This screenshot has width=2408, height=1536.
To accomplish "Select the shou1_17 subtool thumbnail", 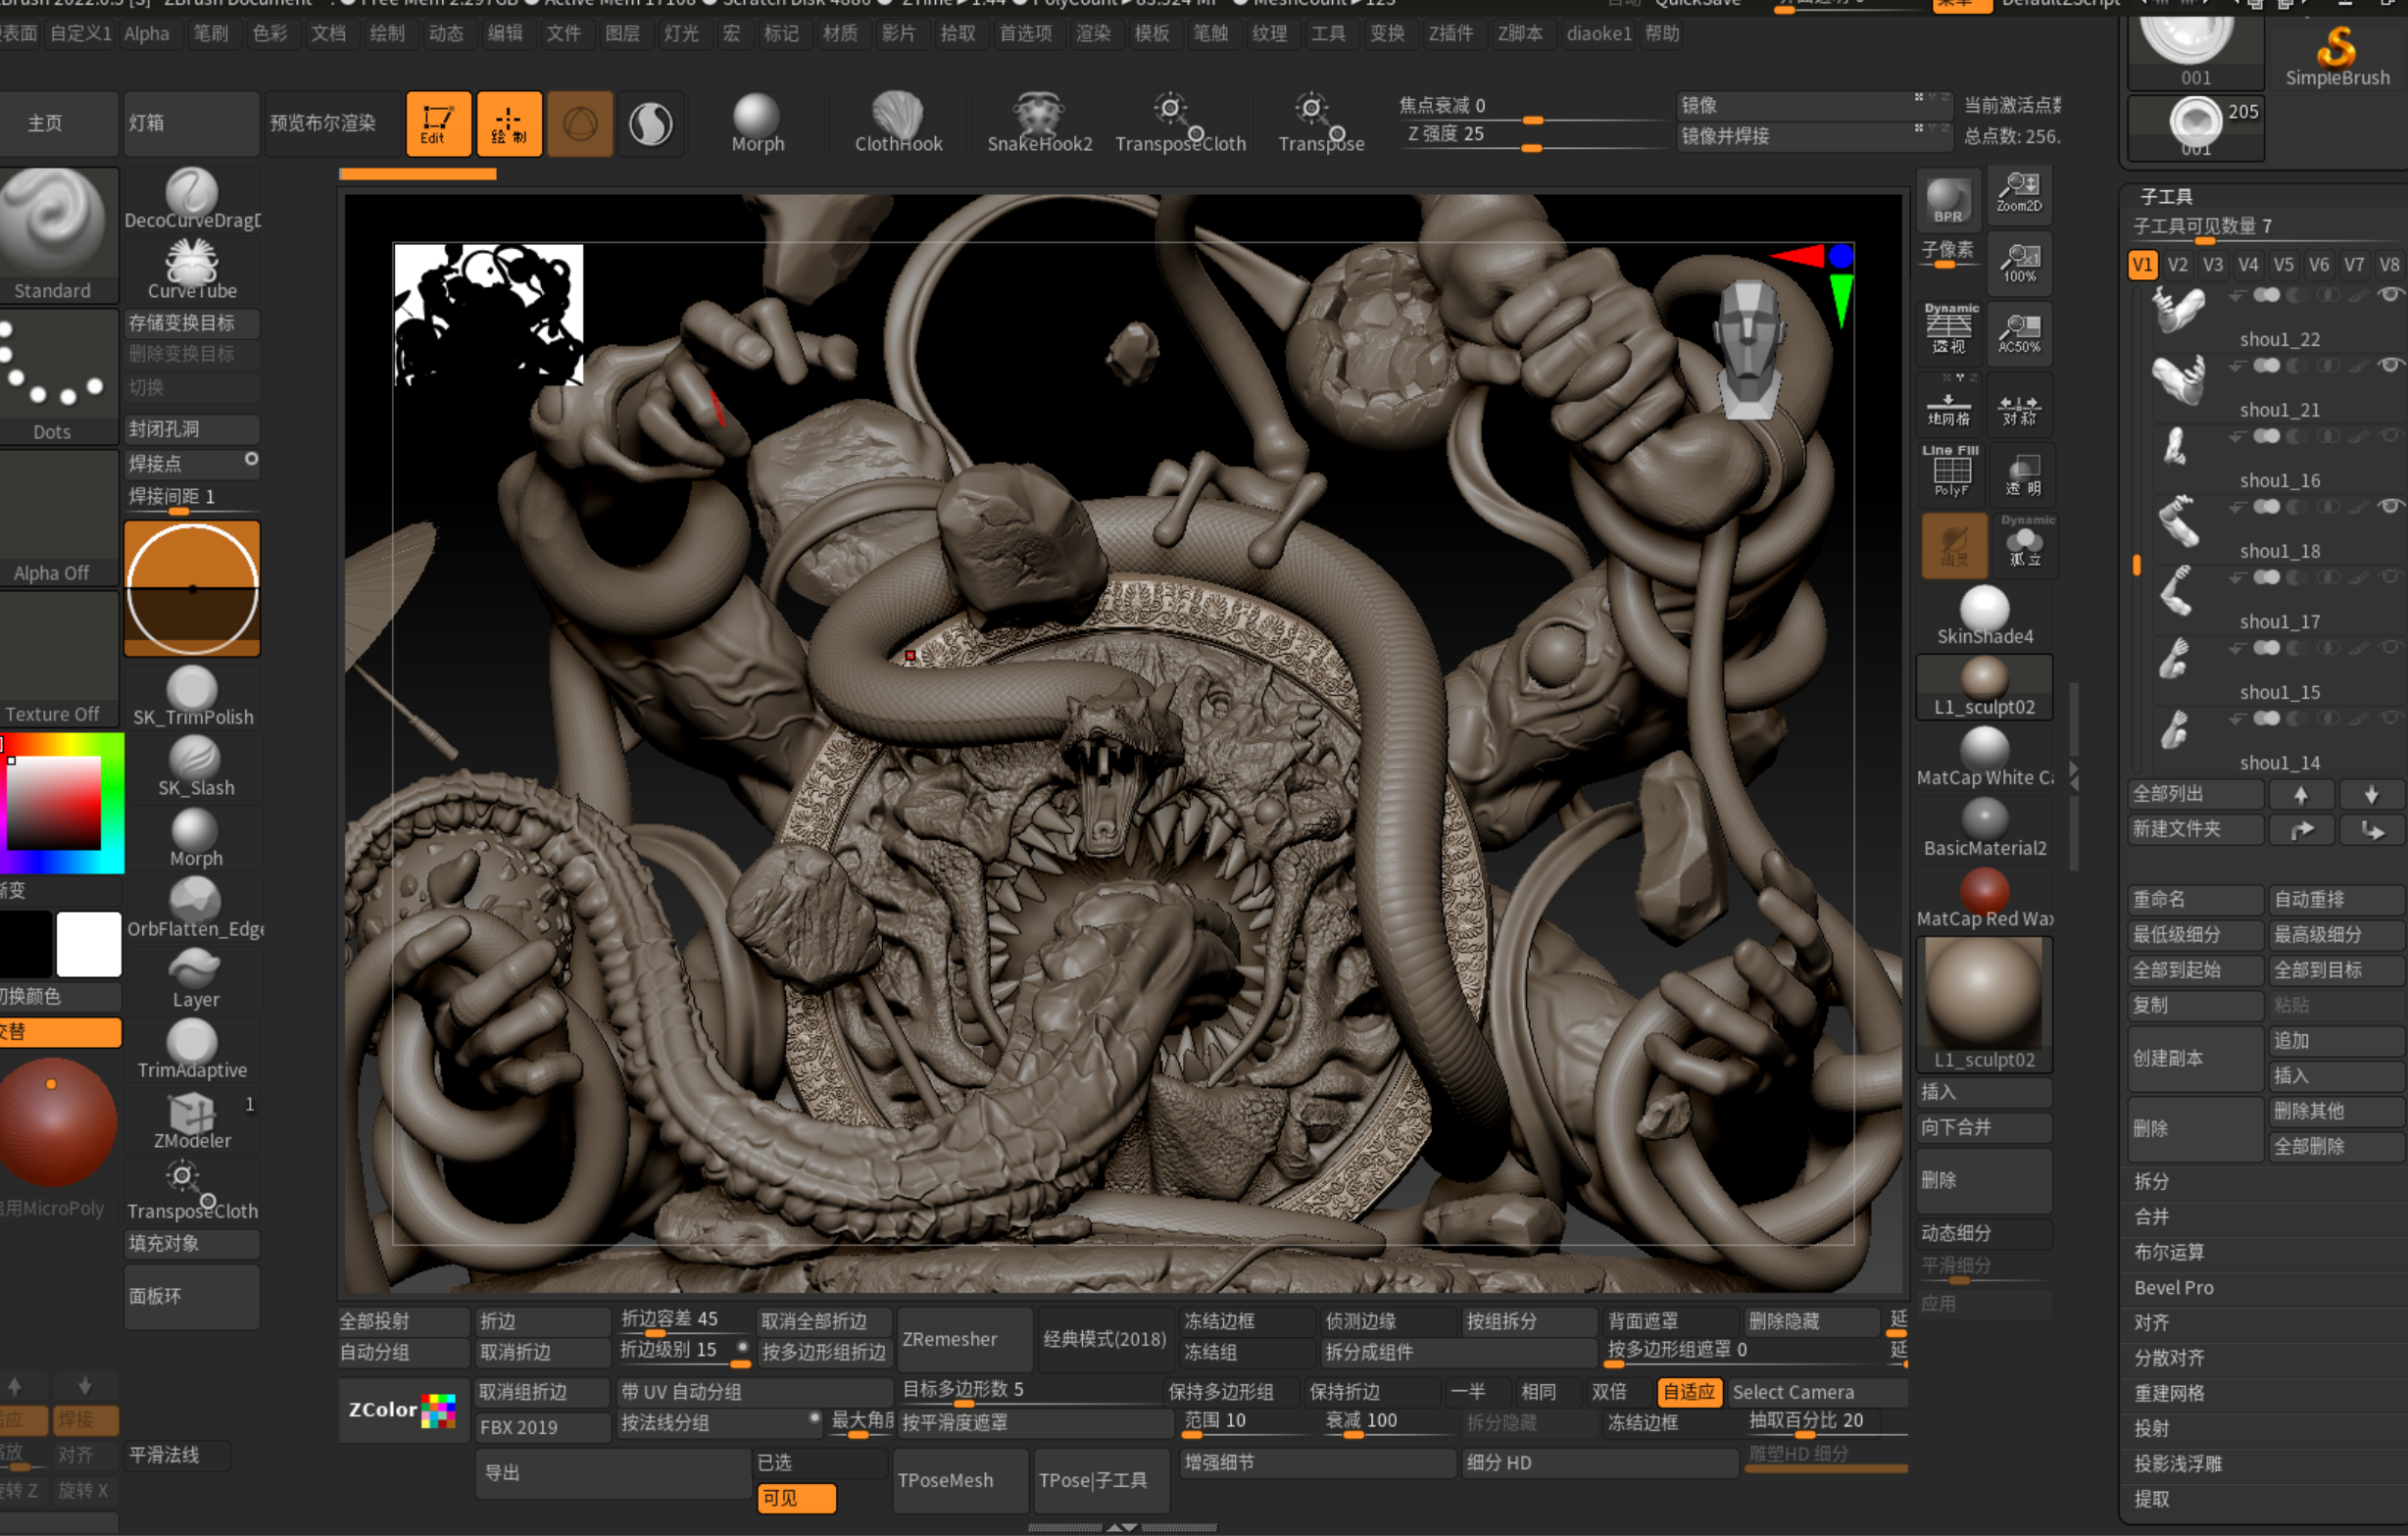I will click(2177, 590).
